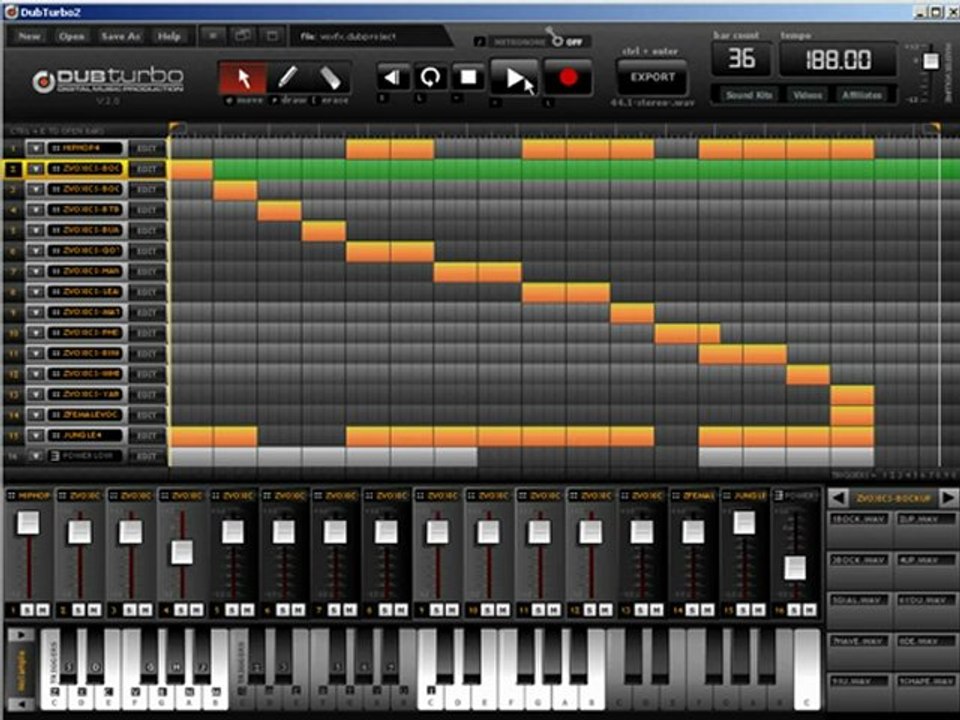The image size is (960, 720).
Task: Click the bar count field showing 36
Action: coord(741,59)
